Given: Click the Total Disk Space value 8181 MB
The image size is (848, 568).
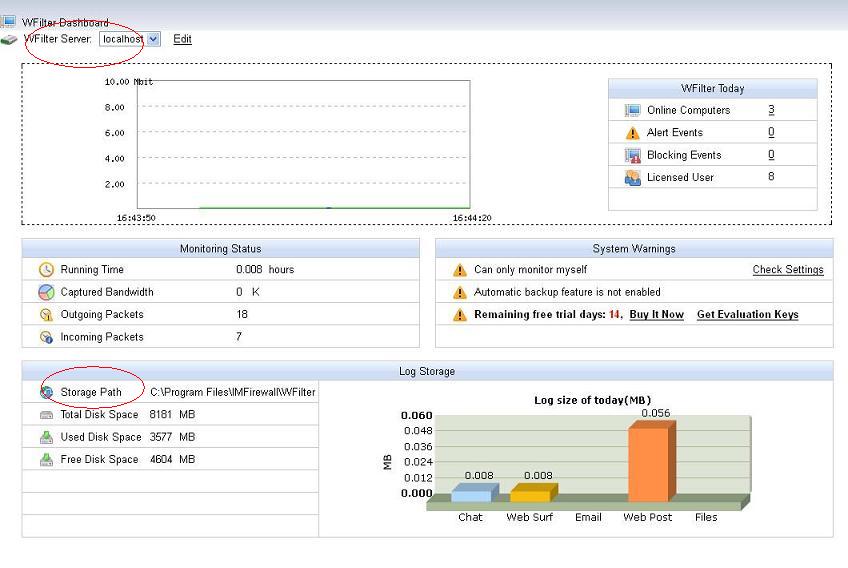Looking at the screenshot, I should pos(172,414).
